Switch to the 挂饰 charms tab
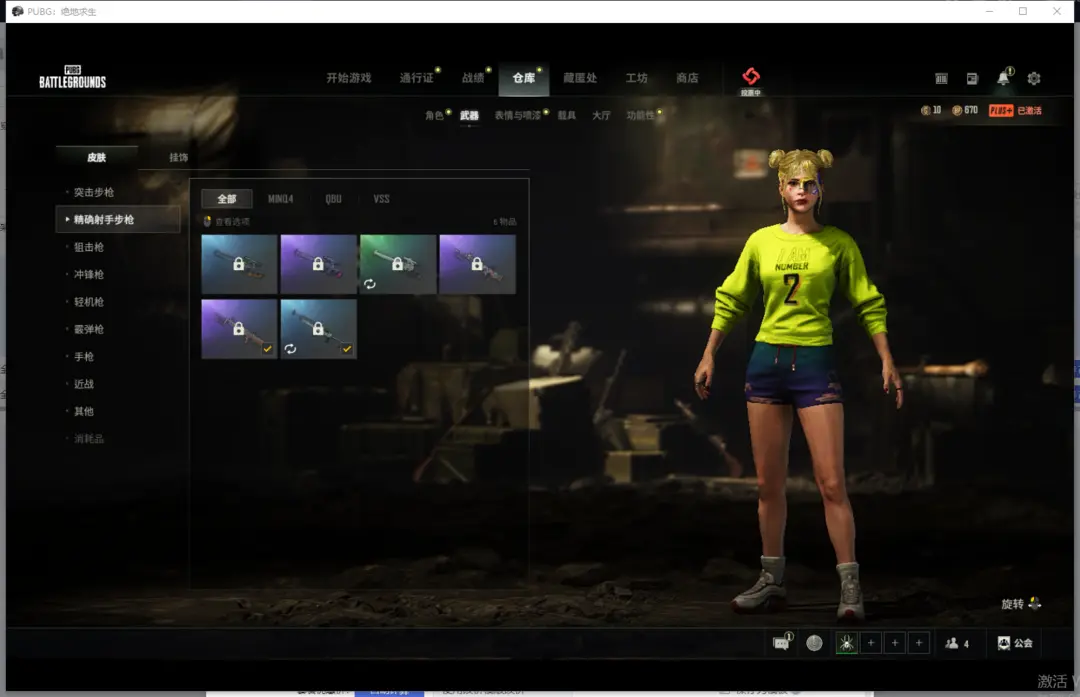Viewport: 1080px width, 697px height. coord(178,157)
